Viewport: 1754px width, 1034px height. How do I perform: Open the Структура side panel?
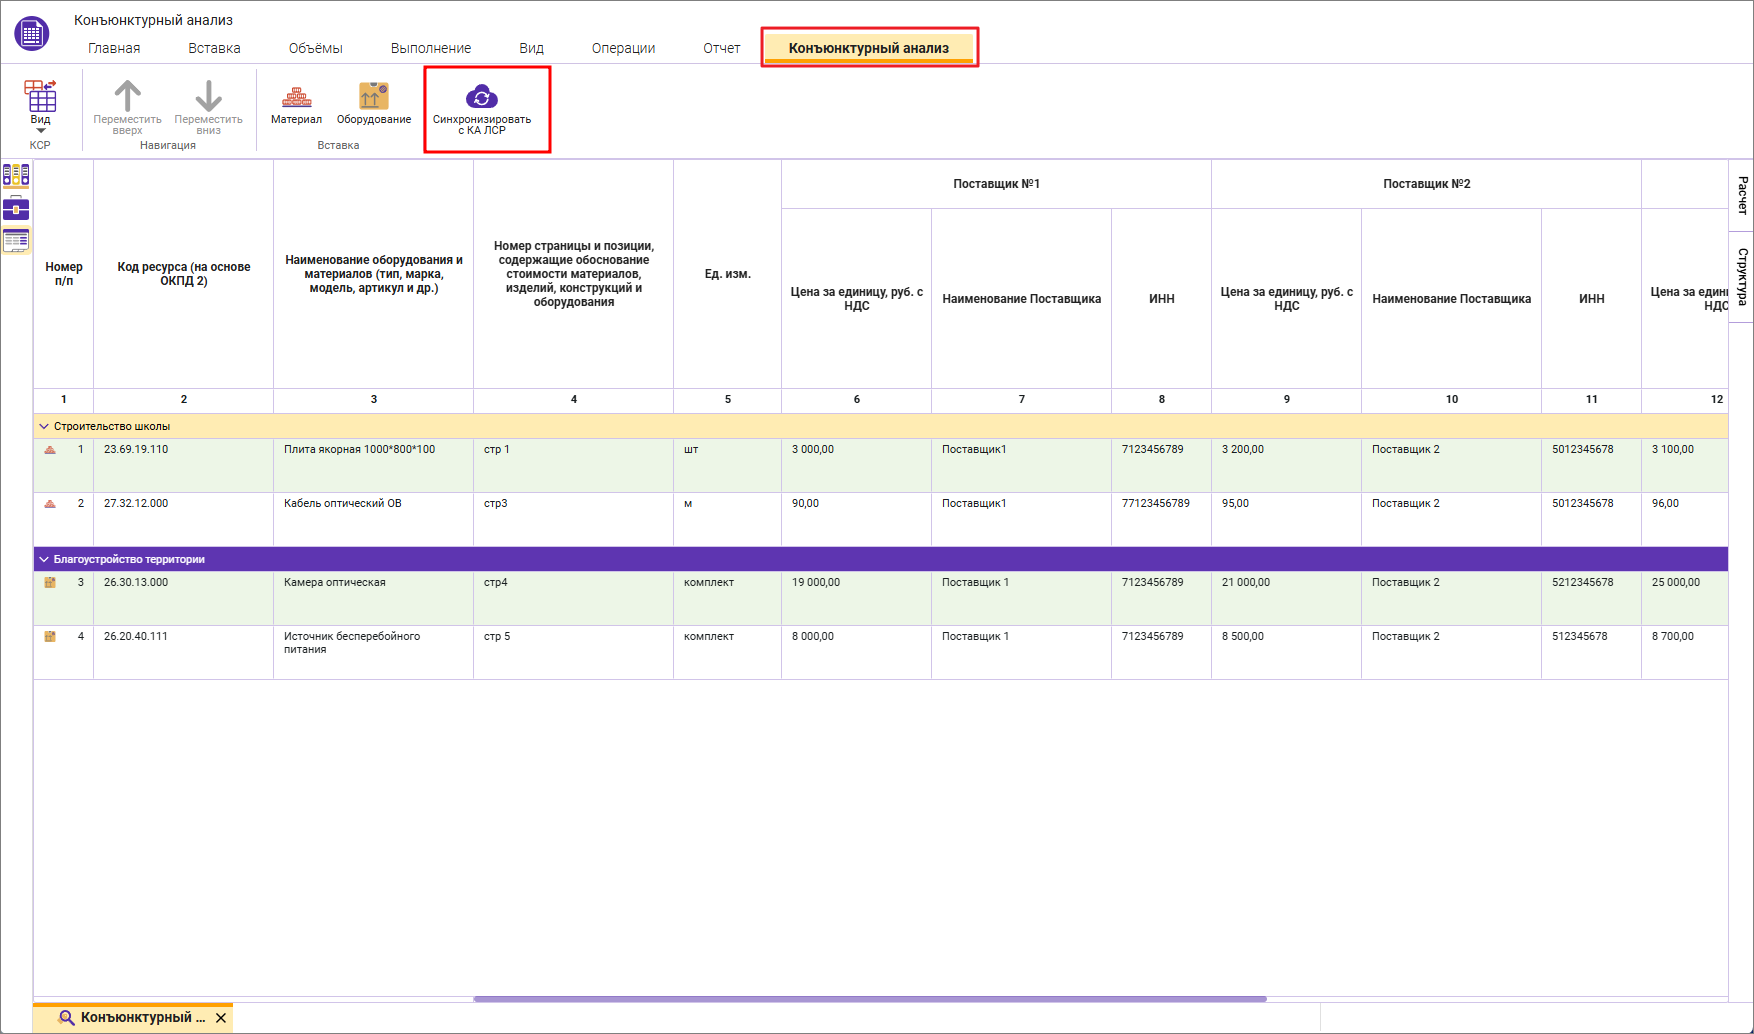(1742, 277)
